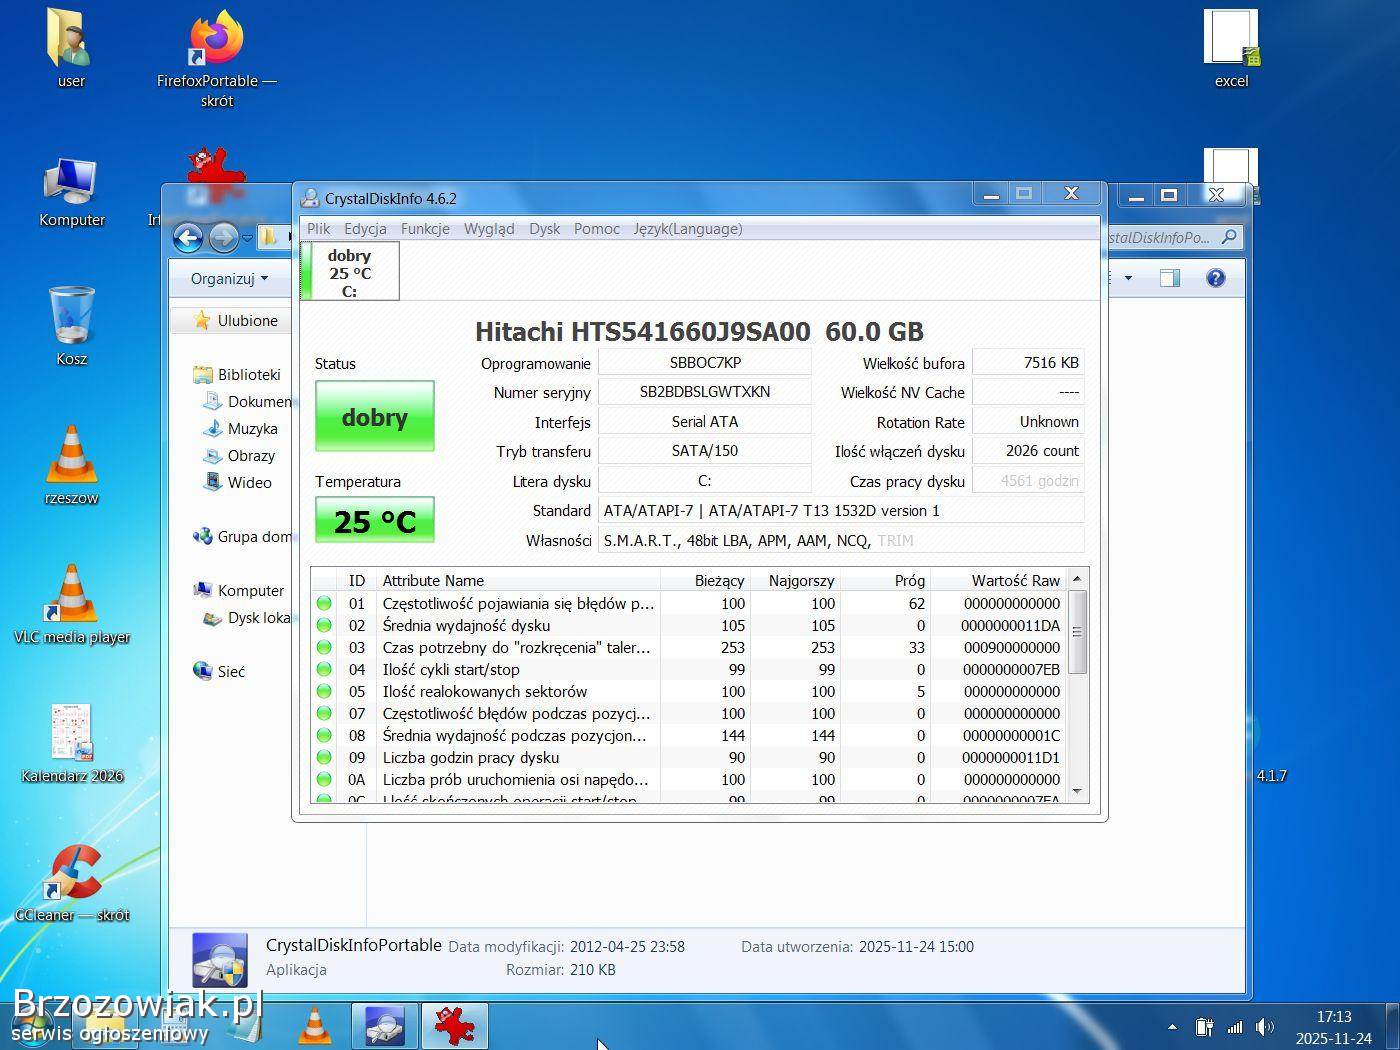The image size is (1400, 1050).
Task: Click the 25 °C temperature button
Action: coord(374,521)
